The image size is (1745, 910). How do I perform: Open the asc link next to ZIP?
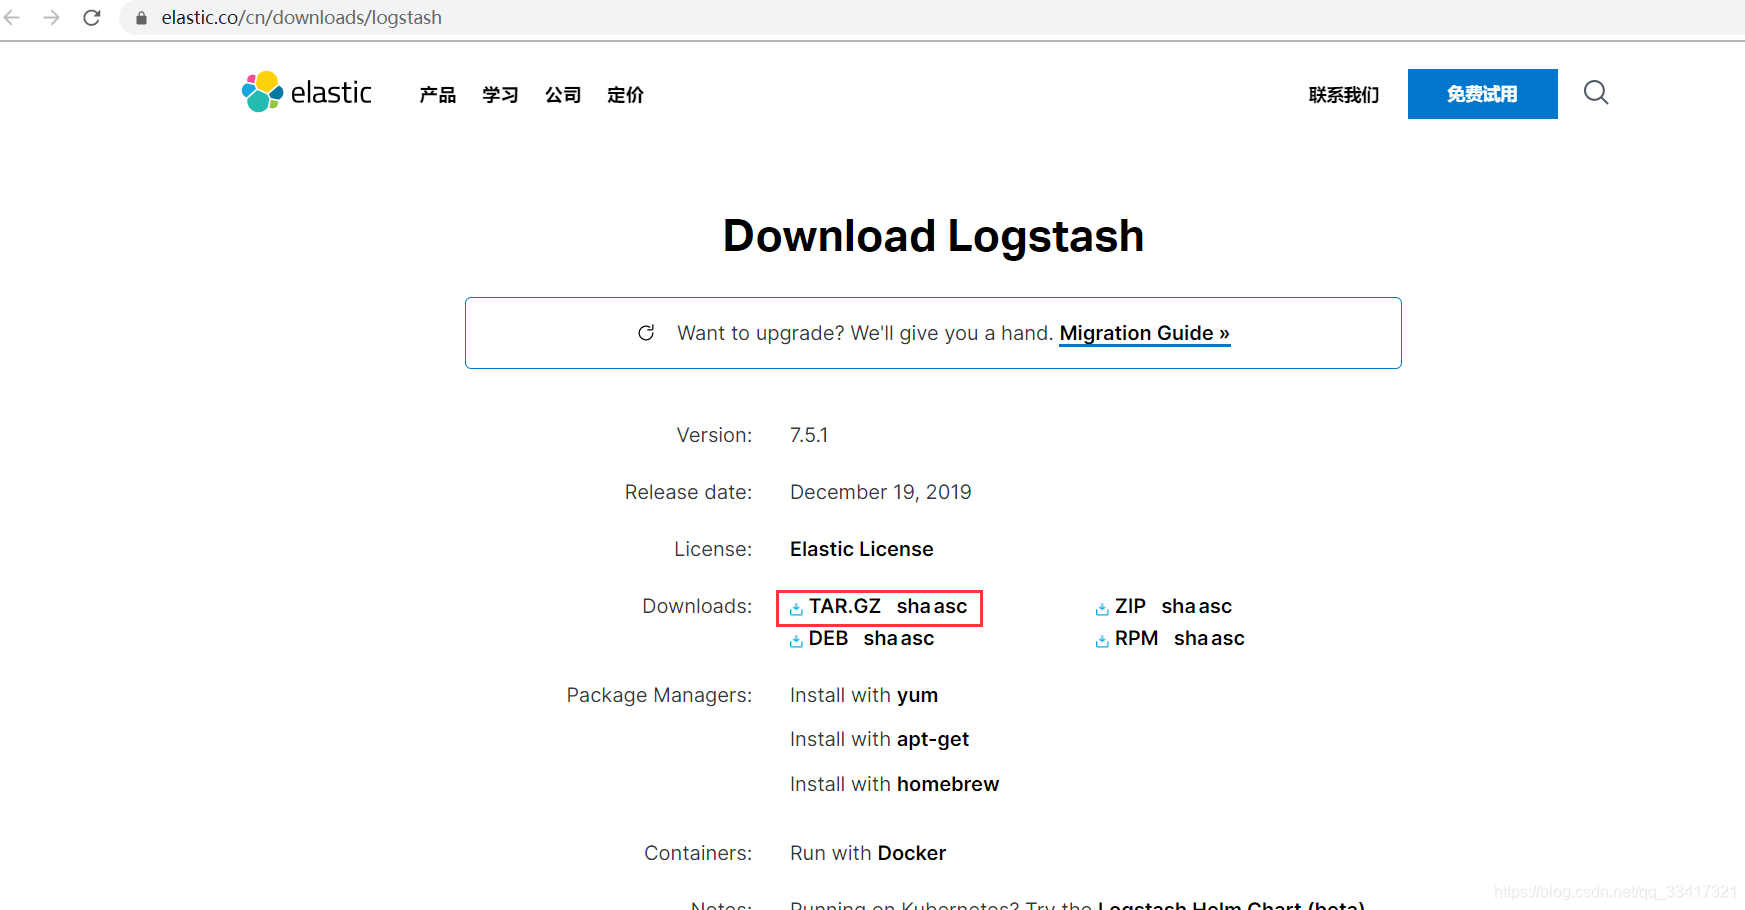point(1215,606)
